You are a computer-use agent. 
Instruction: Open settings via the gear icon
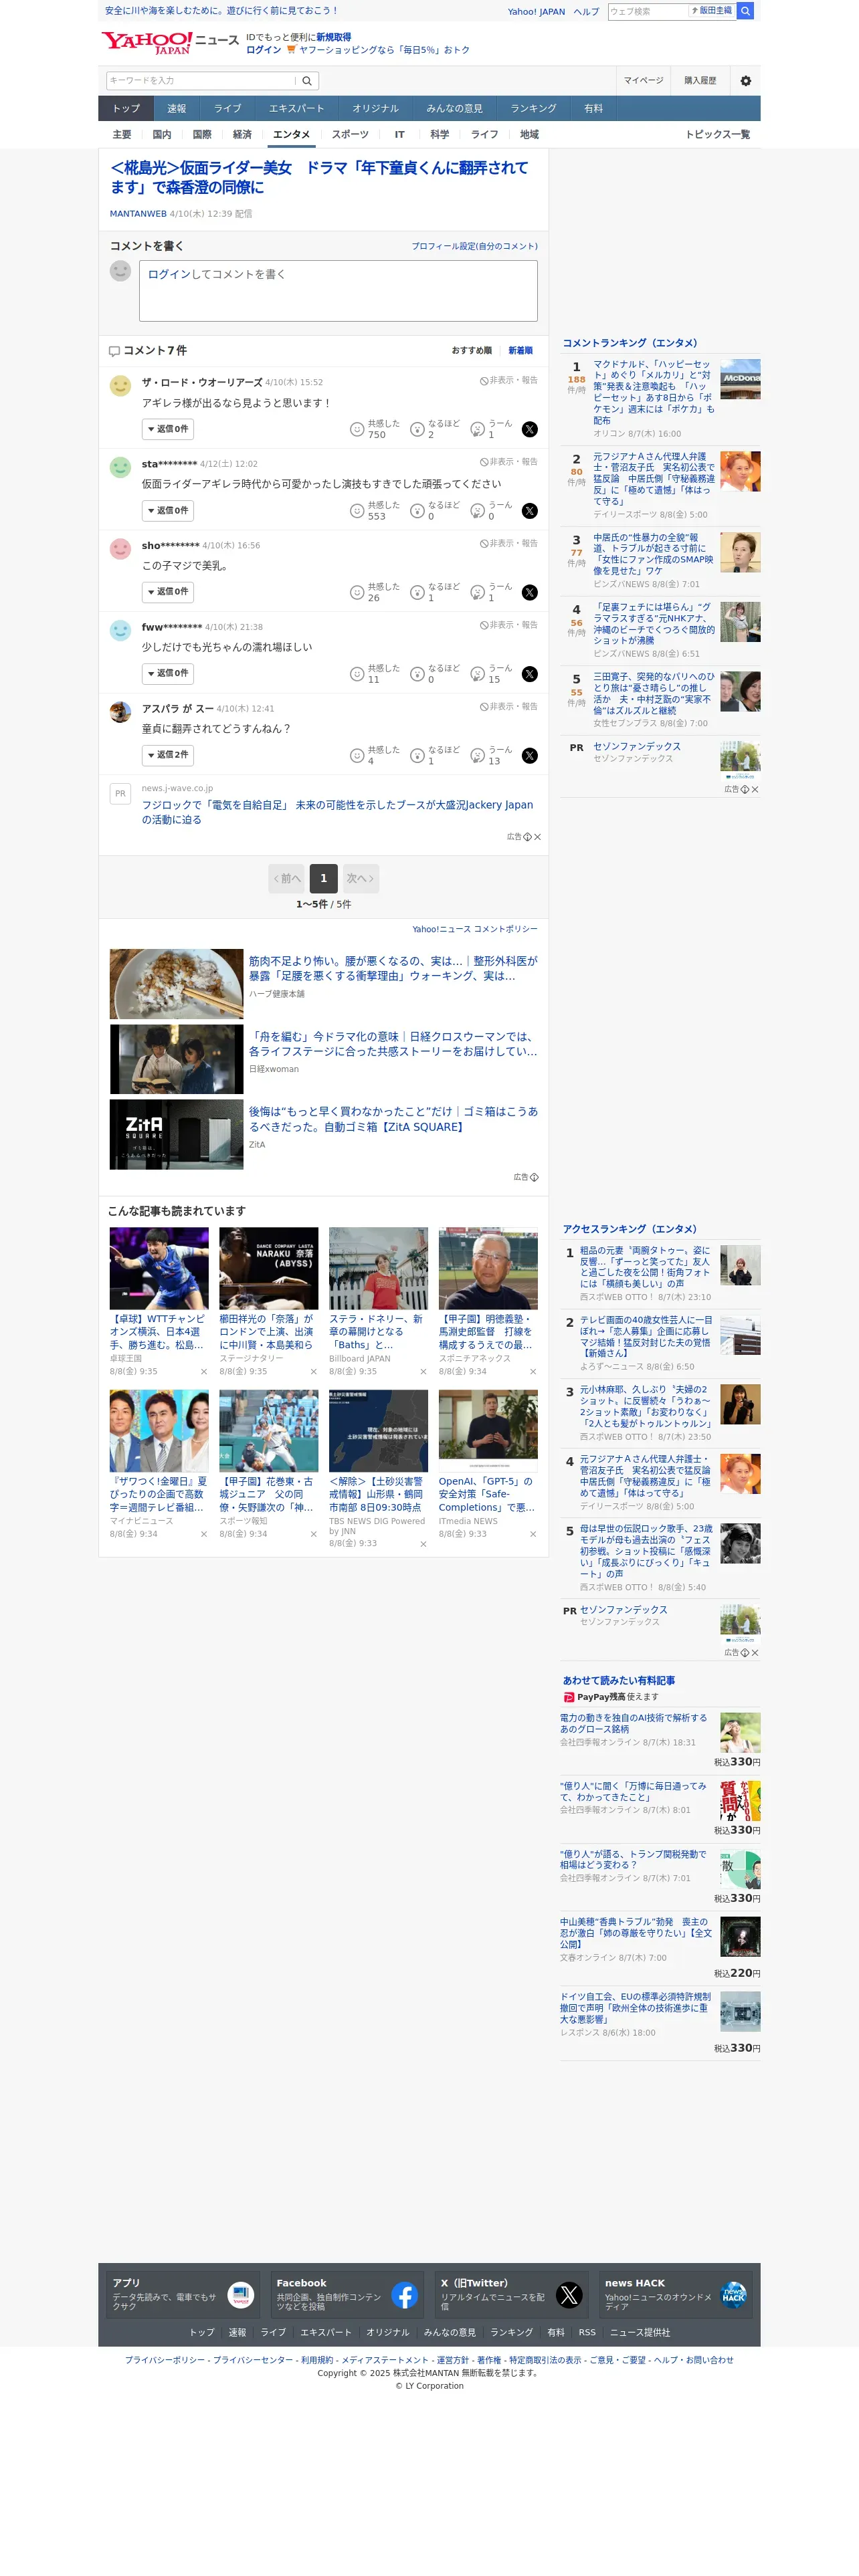(745, 81)
